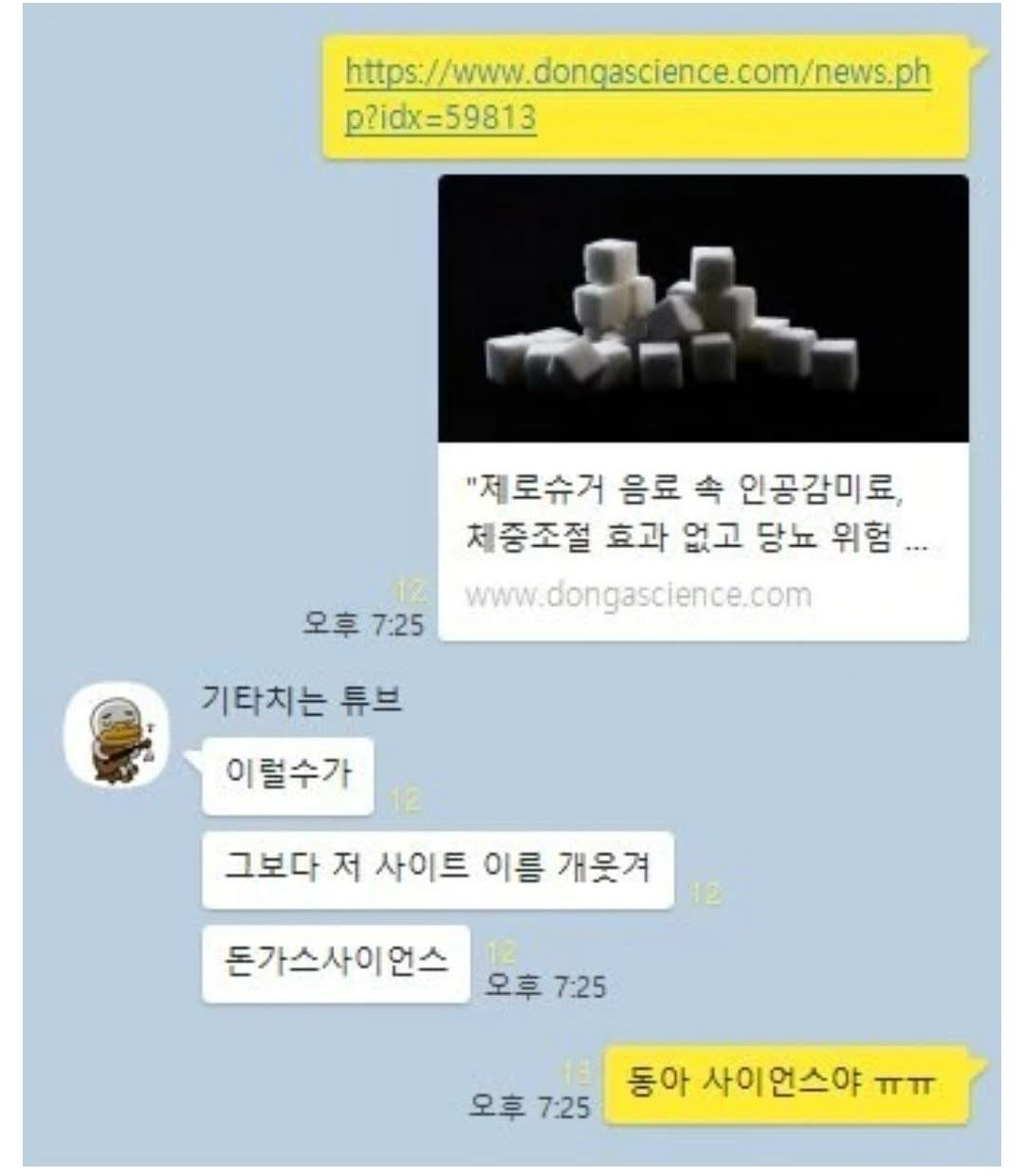
Task: Click the 오후 7:25 timestamp beside the preview card
Action: click(363, 624)
